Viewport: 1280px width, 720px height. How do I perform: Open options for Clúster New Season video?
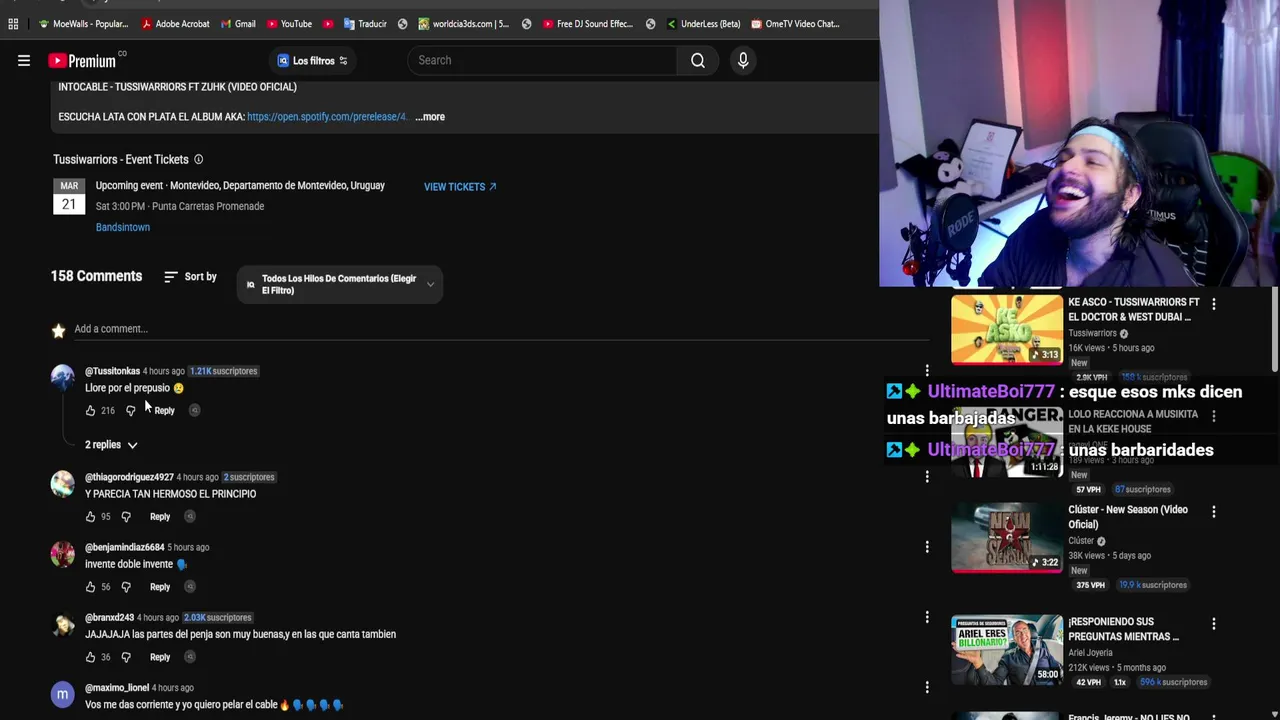pos(1214,512)
